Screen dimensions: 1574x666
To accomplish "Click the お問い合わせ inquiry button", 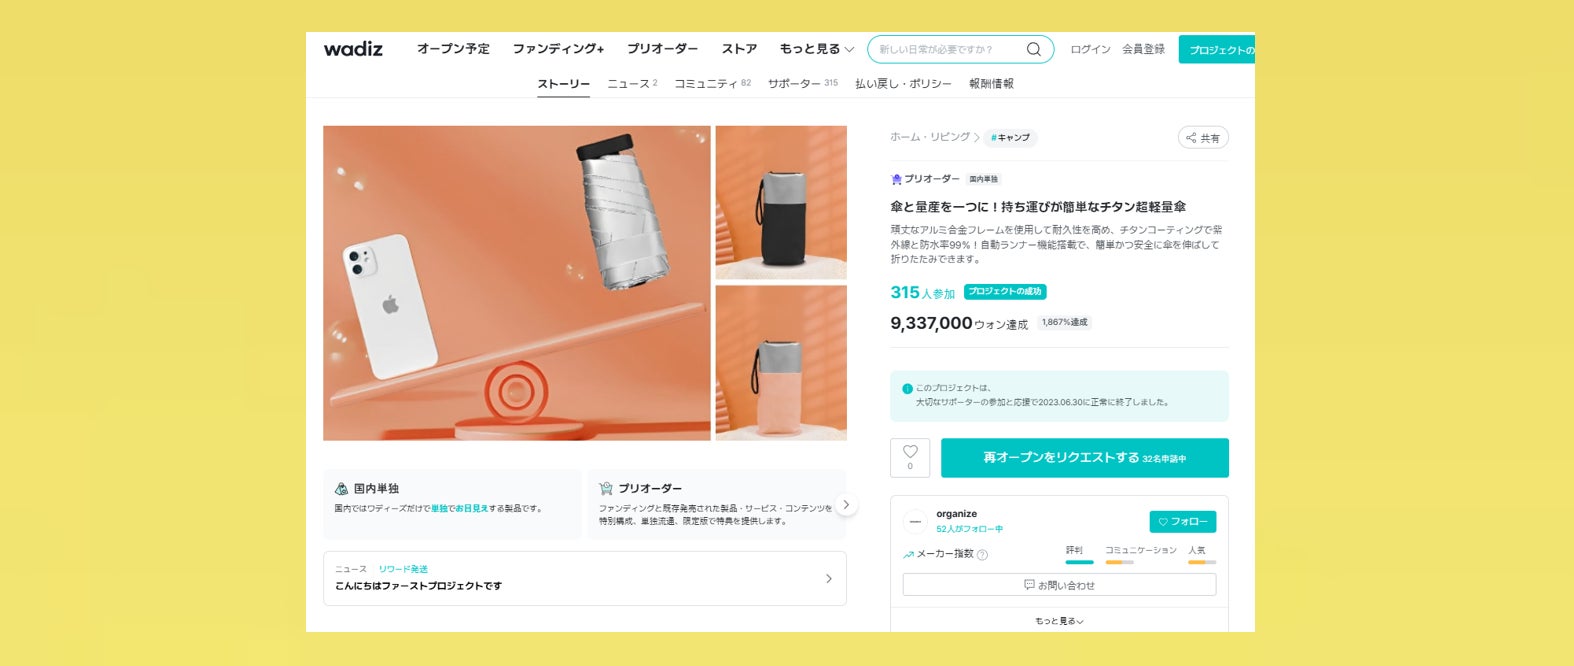I will (x=1059, y=585).
